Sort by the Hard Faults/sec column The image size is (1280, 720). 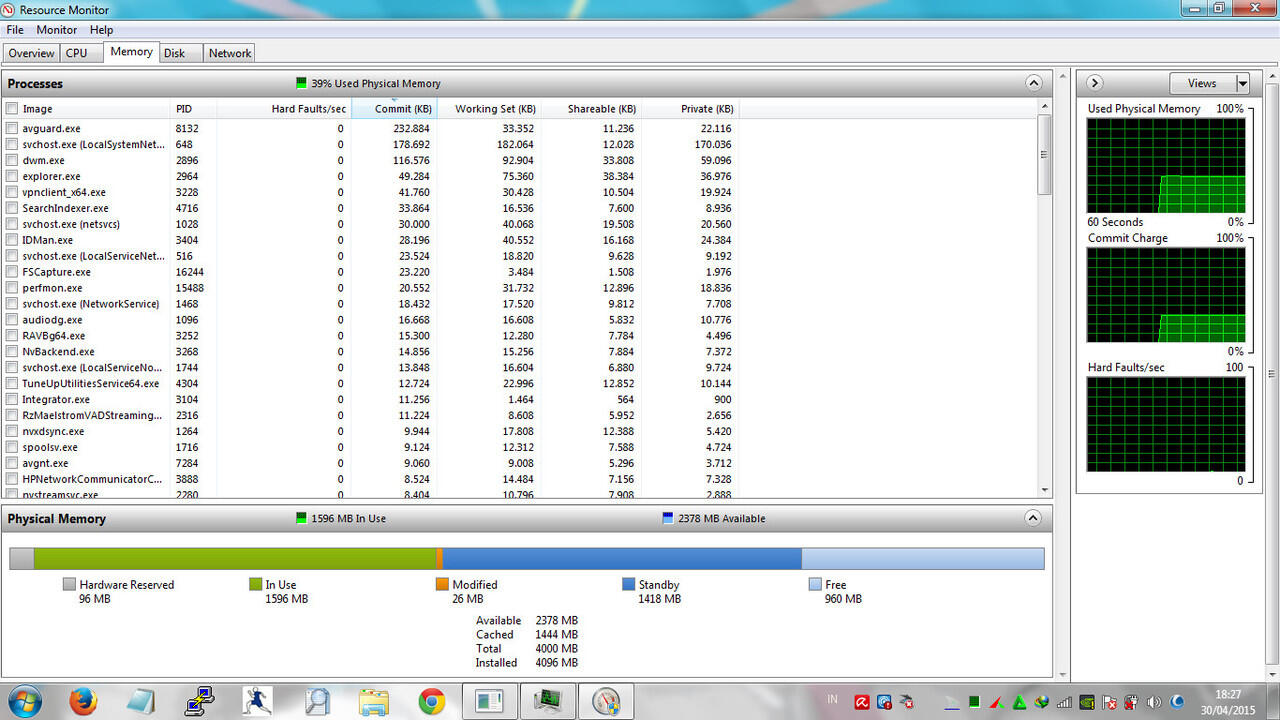pos(283,109)
